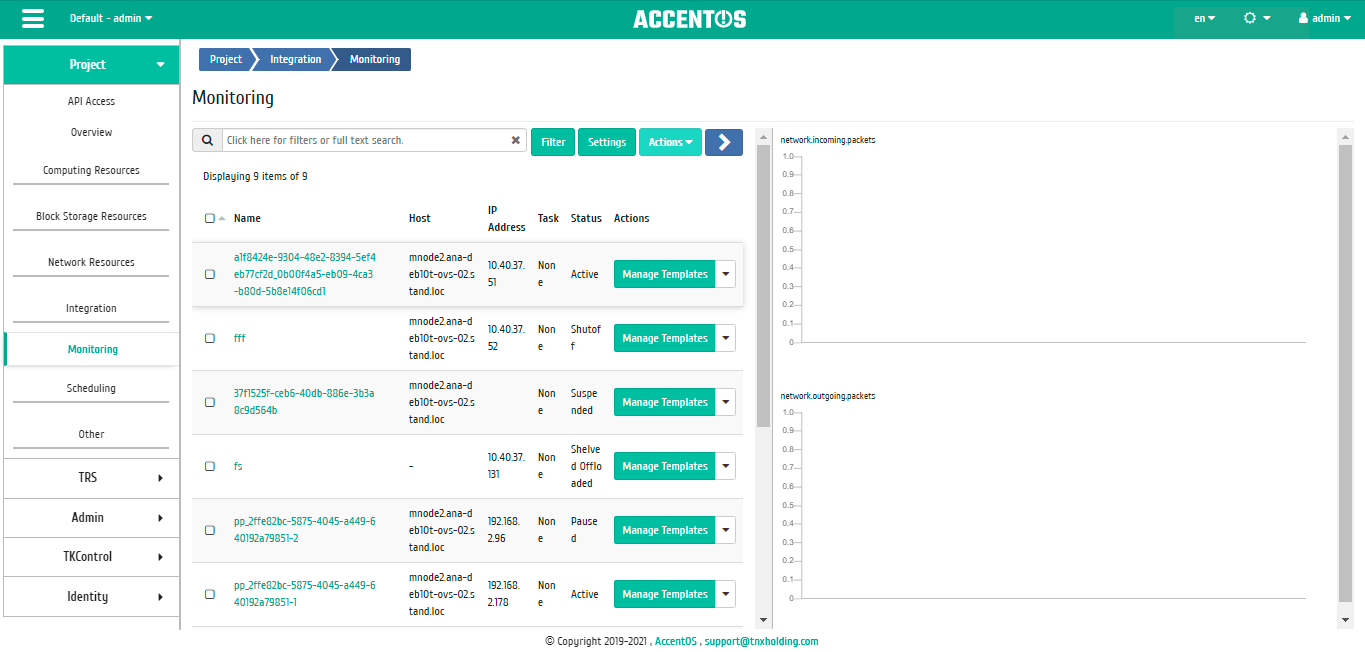
Task: Clear the search field with the X icon
Action: coord(516,141)
